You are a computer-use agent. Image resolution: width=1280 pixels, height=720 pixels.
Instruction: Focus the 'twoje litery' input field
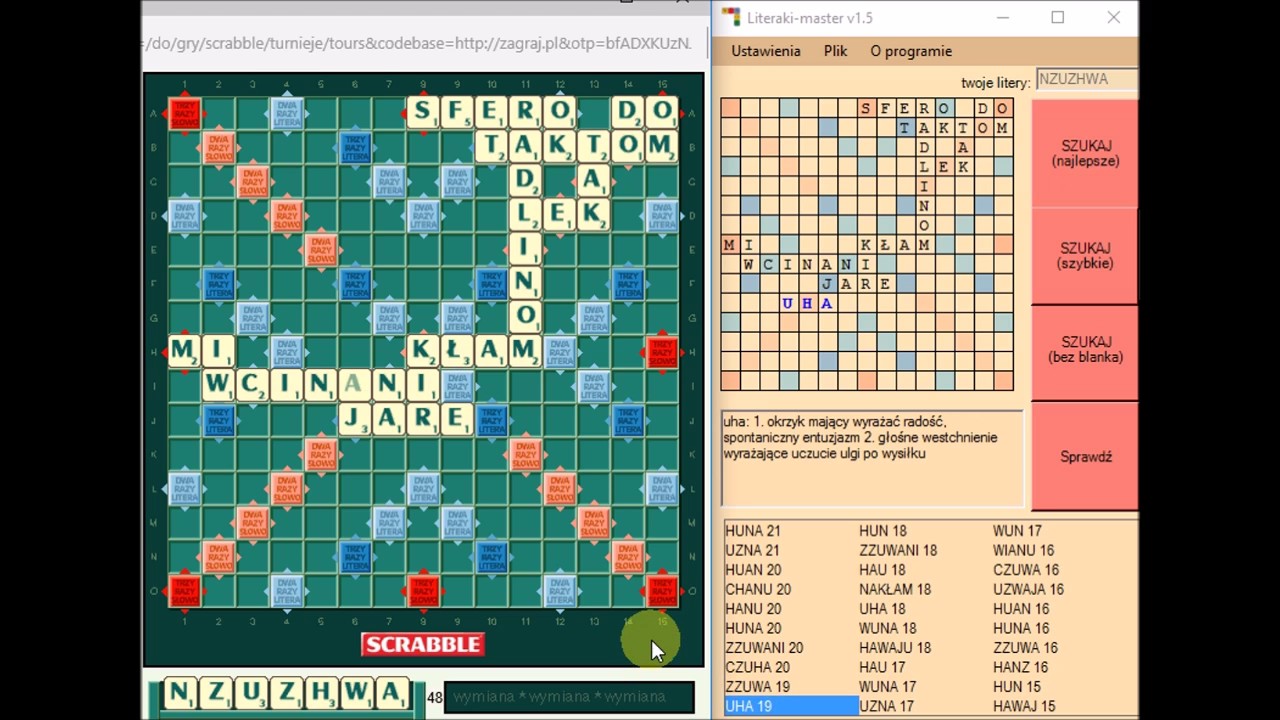[x=1086, y=79]
